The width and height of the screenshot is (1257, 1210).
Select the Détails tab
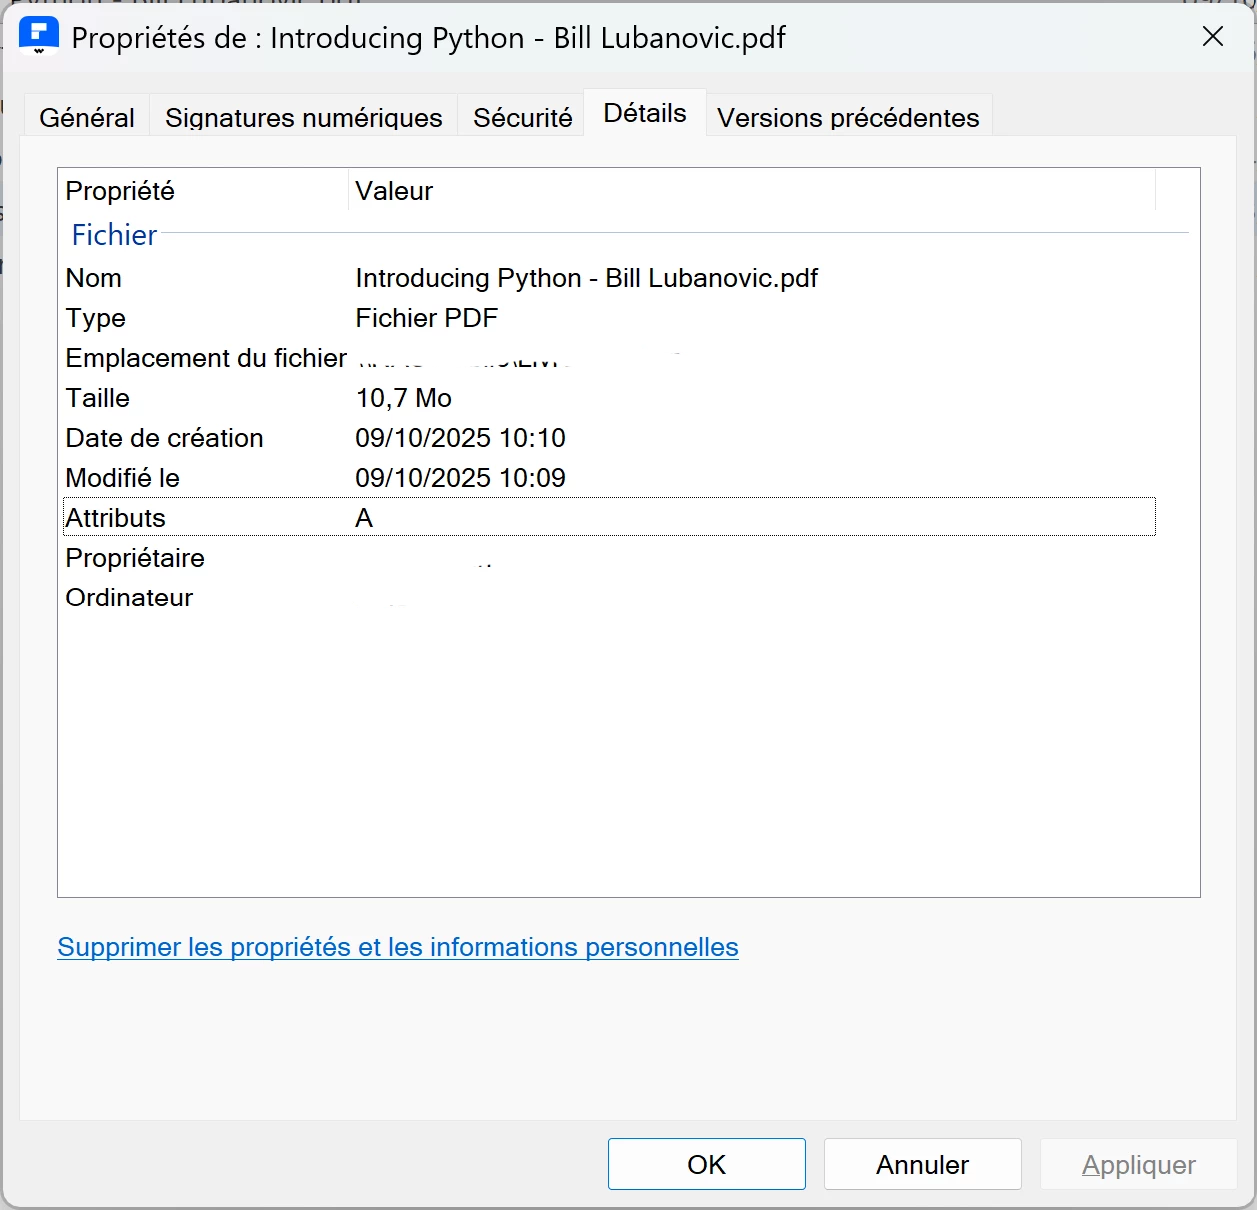[x=645, y=113]
